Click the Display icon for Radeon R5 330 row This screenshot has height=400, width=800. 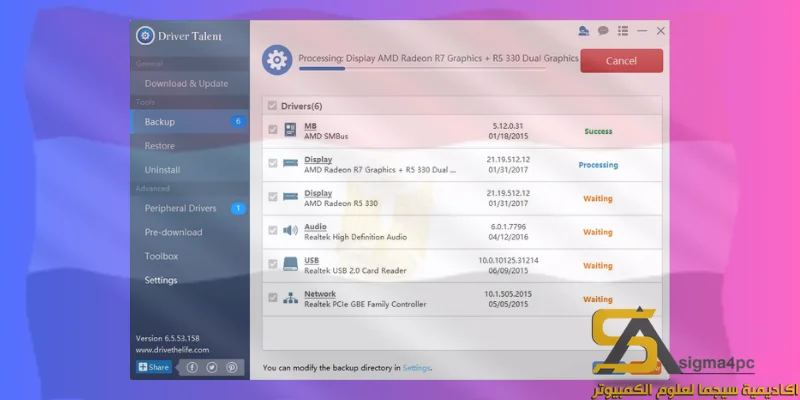(x=290, y=197)
